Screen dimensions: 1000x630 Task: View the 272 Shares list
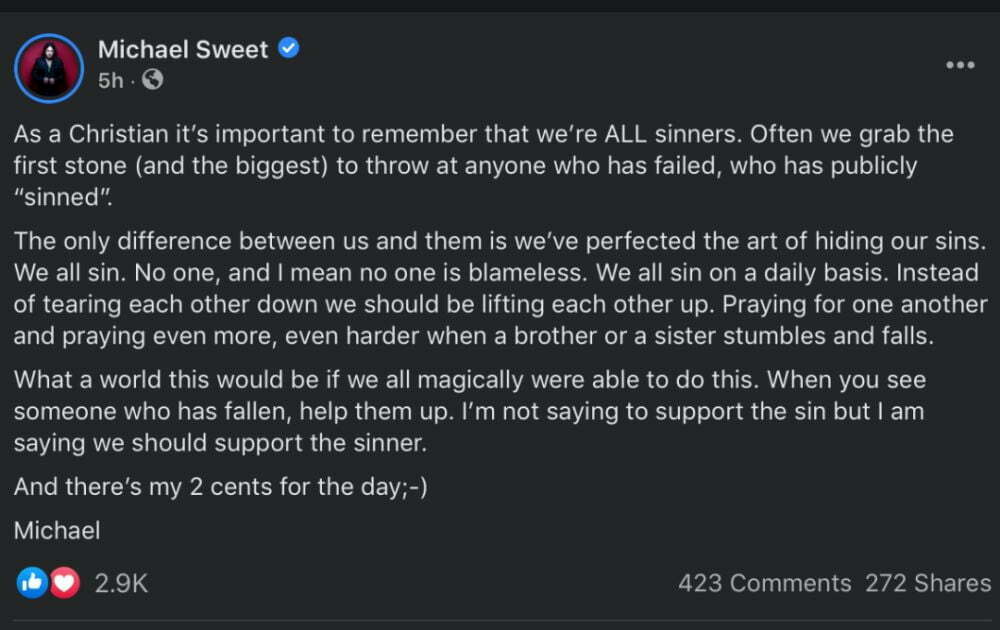click(928, 583)
